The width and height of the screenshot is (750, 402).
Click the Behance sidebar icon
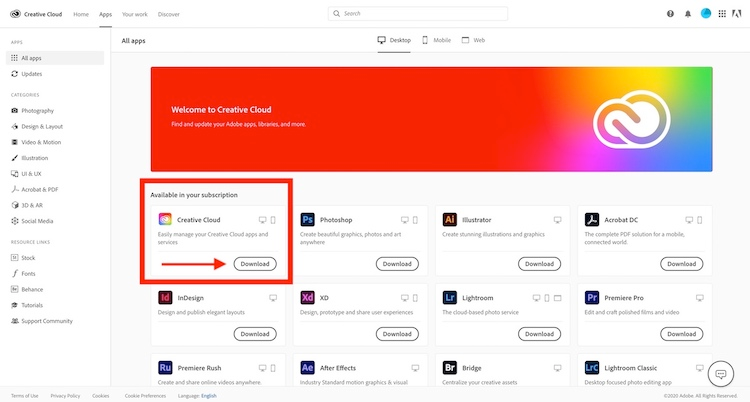pyautogui.click(x=14, y=289)
